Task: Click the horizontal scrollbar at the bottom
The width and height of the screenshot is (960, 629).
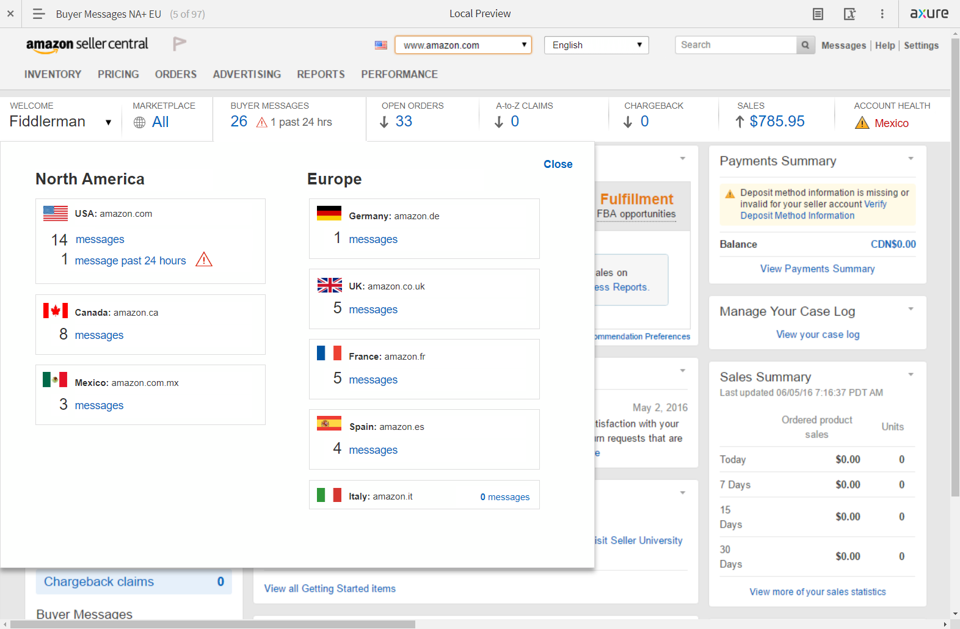Action: pyautogui.click(x=212, y=624)
